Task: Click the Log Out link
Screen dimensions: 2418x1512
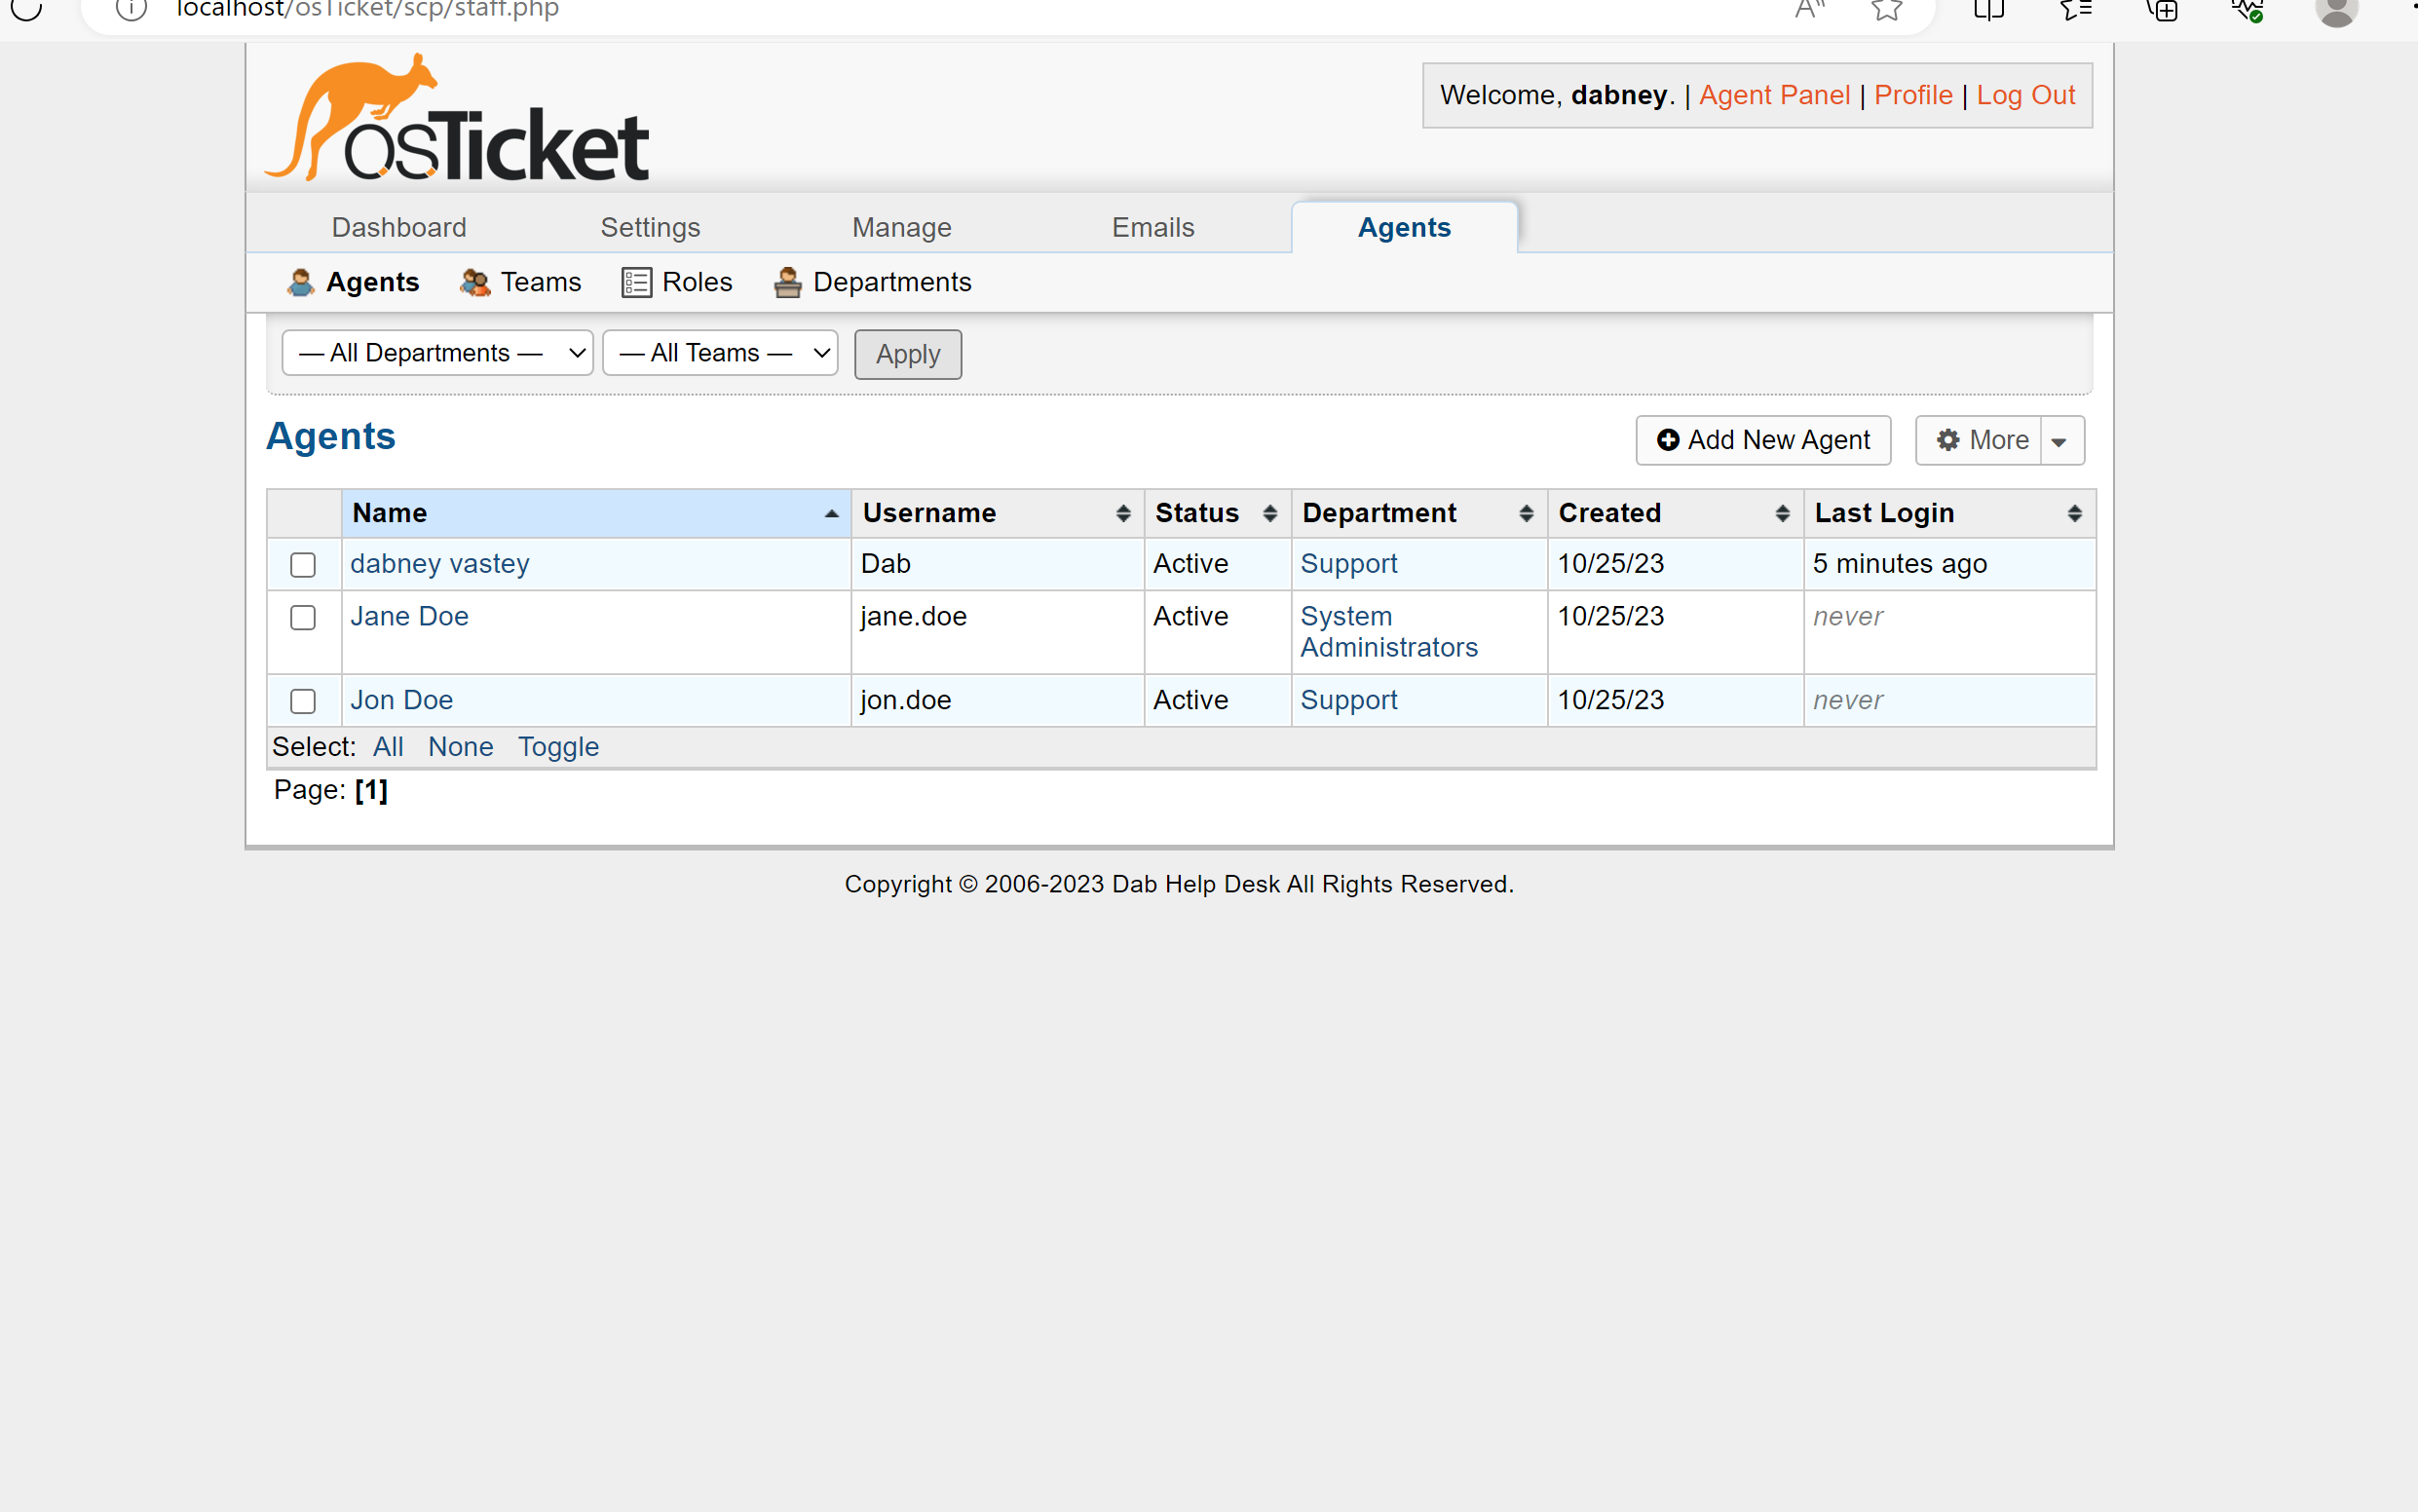Action: (x=2026, y=95)
